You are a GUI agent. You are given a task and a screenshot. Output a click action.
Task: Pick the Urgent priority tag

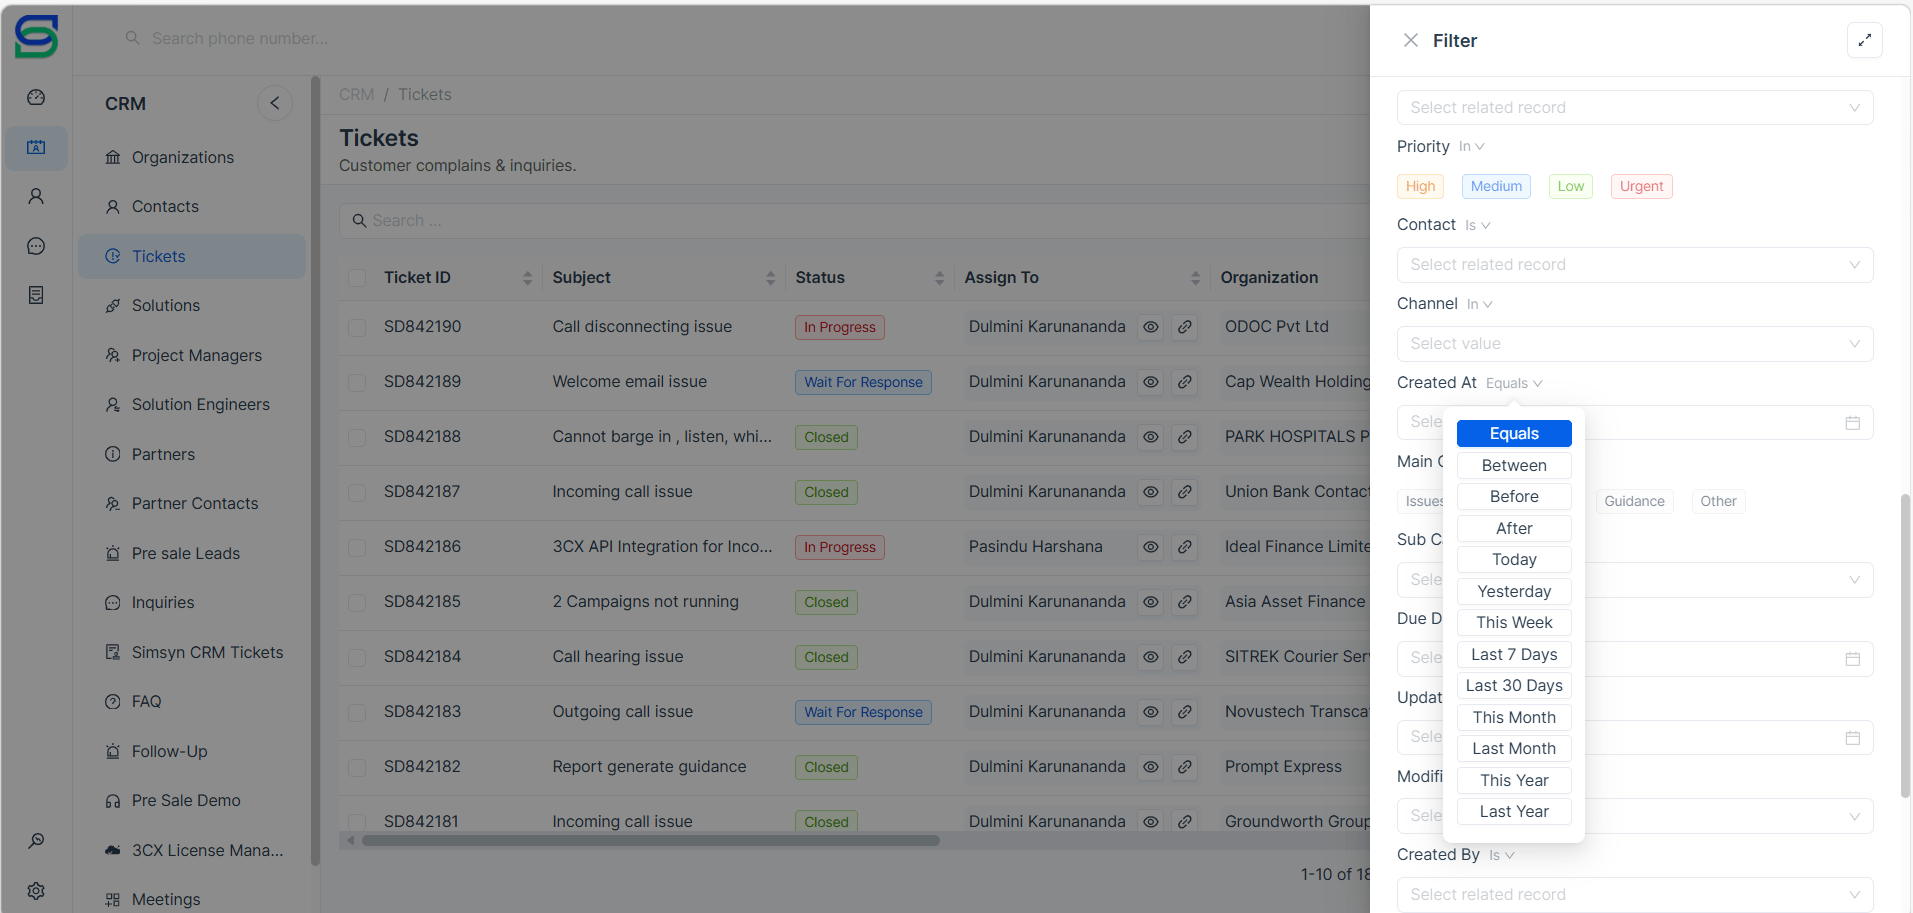pos(1641,186)
